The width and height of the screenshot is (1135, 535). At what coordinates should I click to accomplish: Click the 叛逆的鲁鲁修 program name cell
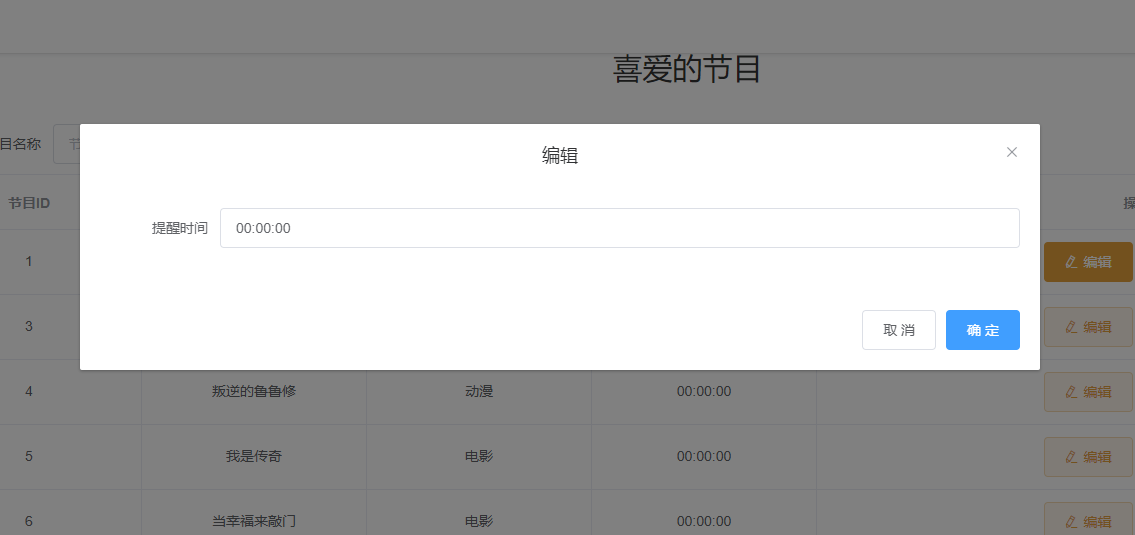(x=254, y=392)
